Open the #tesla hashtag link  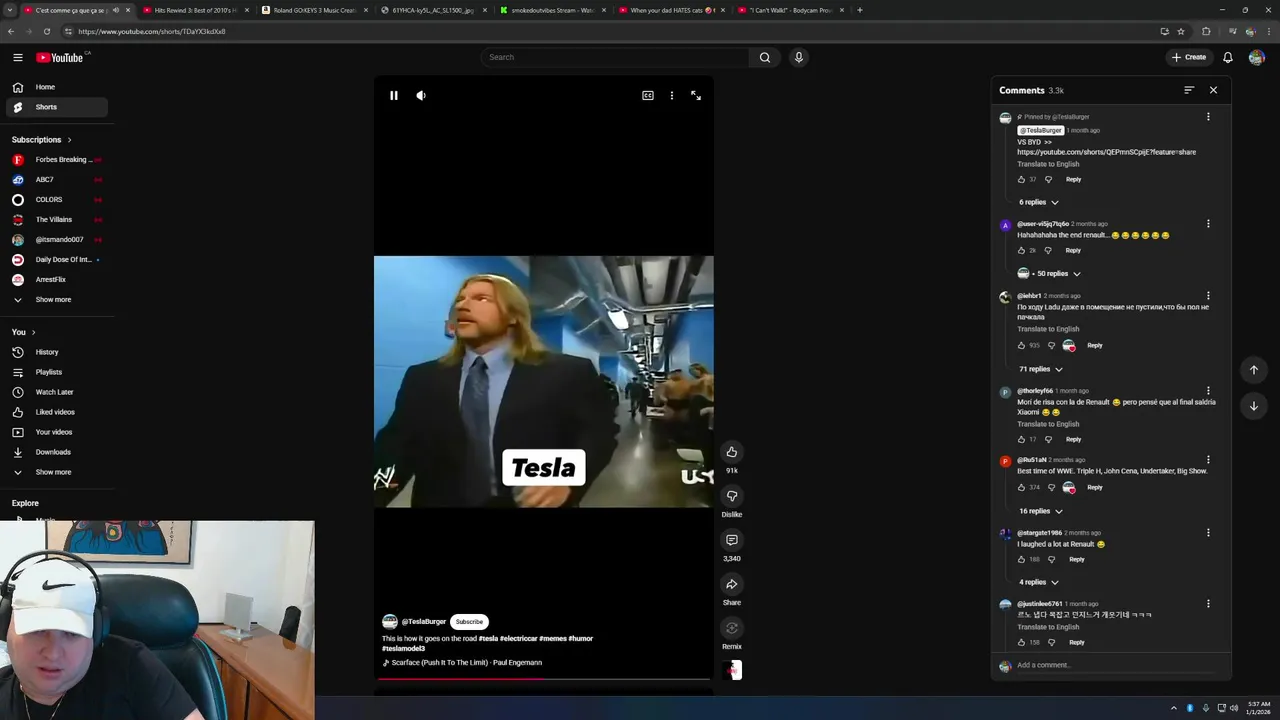click(x=488, y=638)
